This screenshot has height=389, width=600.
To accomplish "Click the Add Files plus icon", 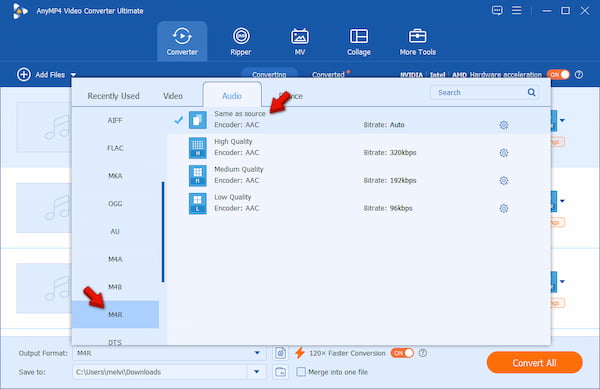I will coord(24,75).
